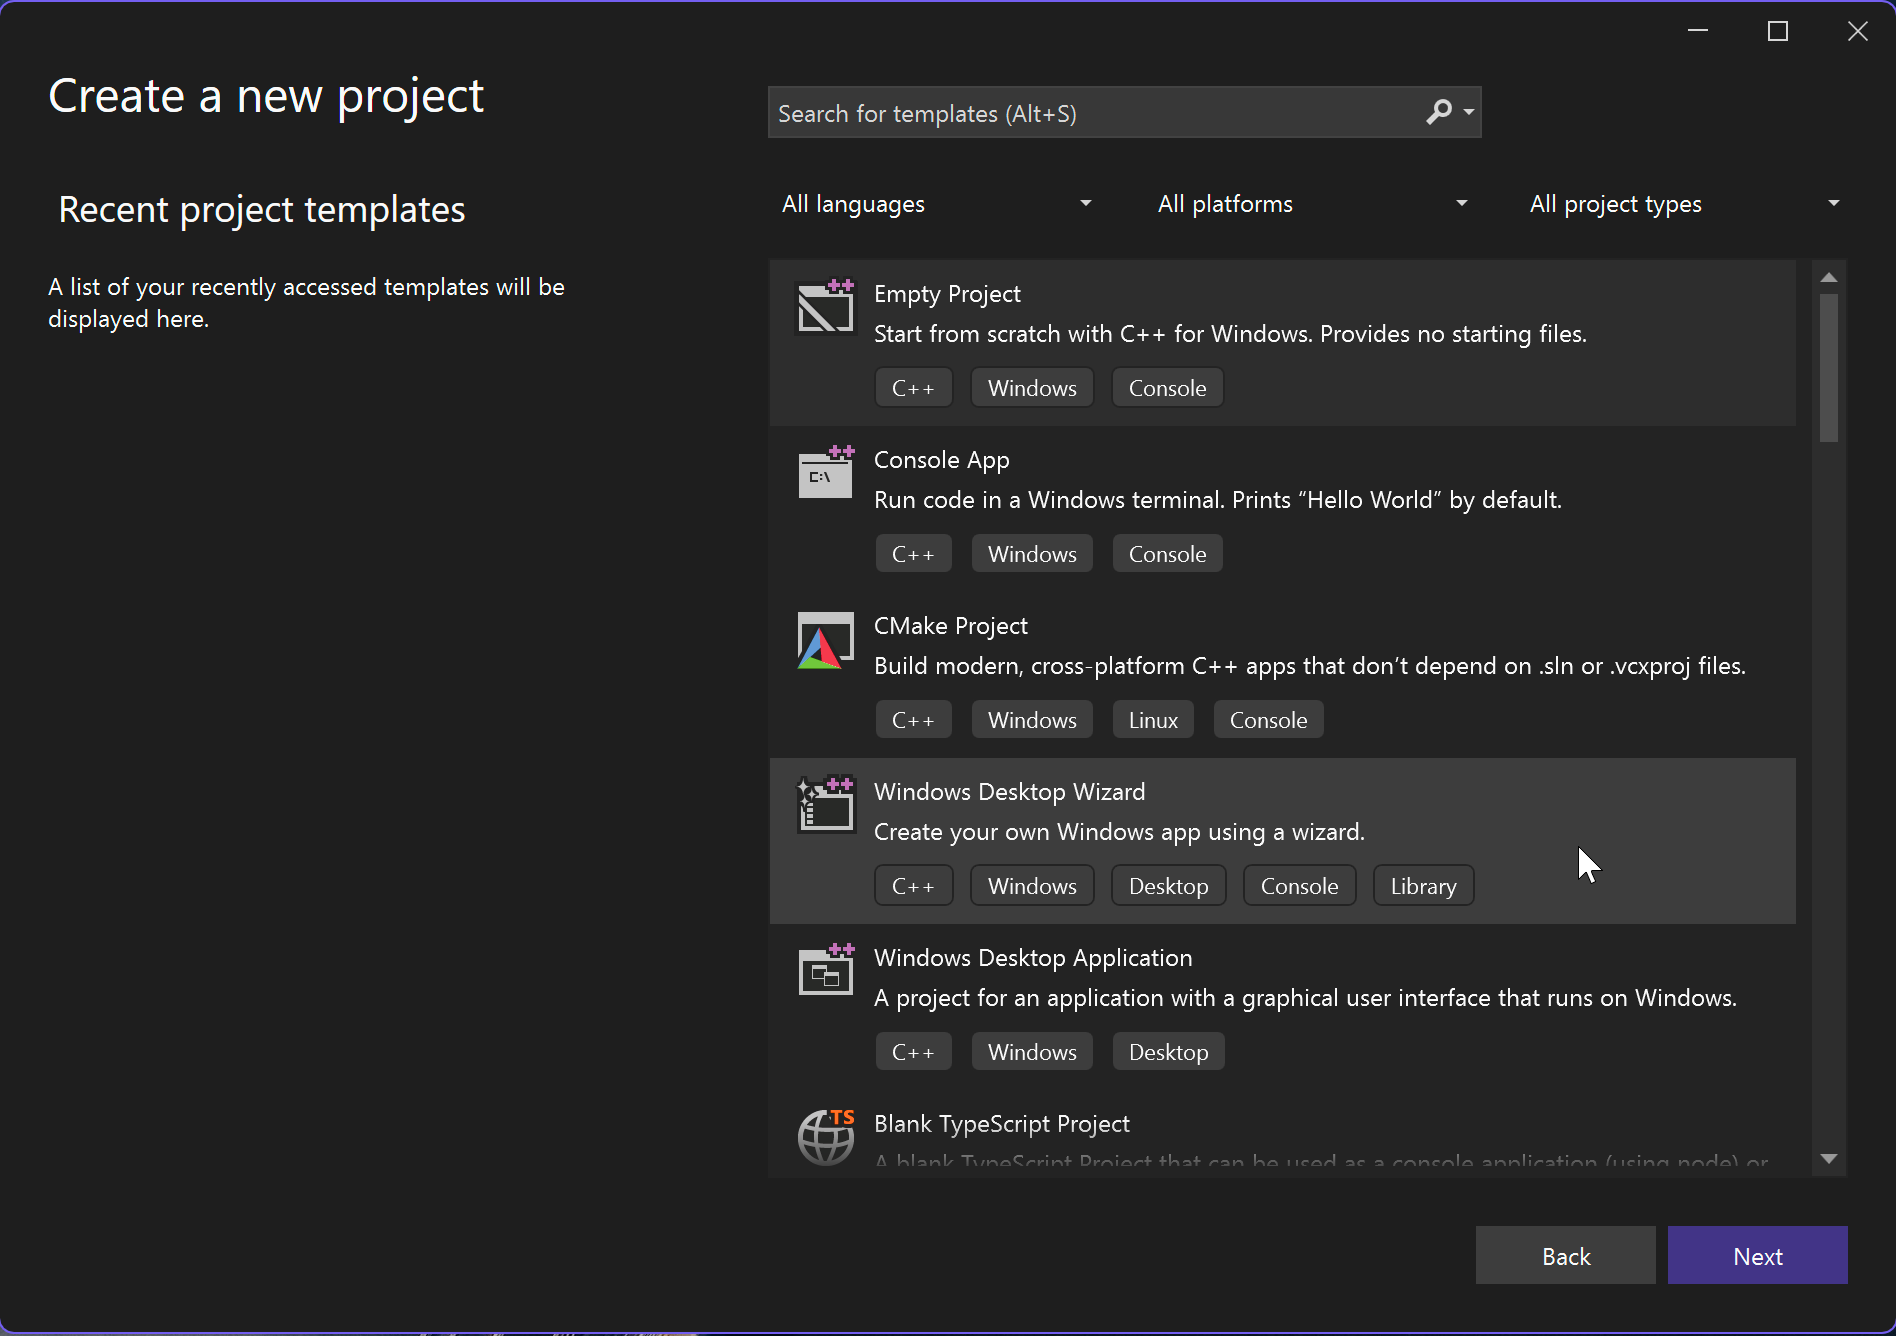Click the Desktop tag under Windows Desktop Application
This screenshot has width=1896, height=1336.
coord(1168,1052)
